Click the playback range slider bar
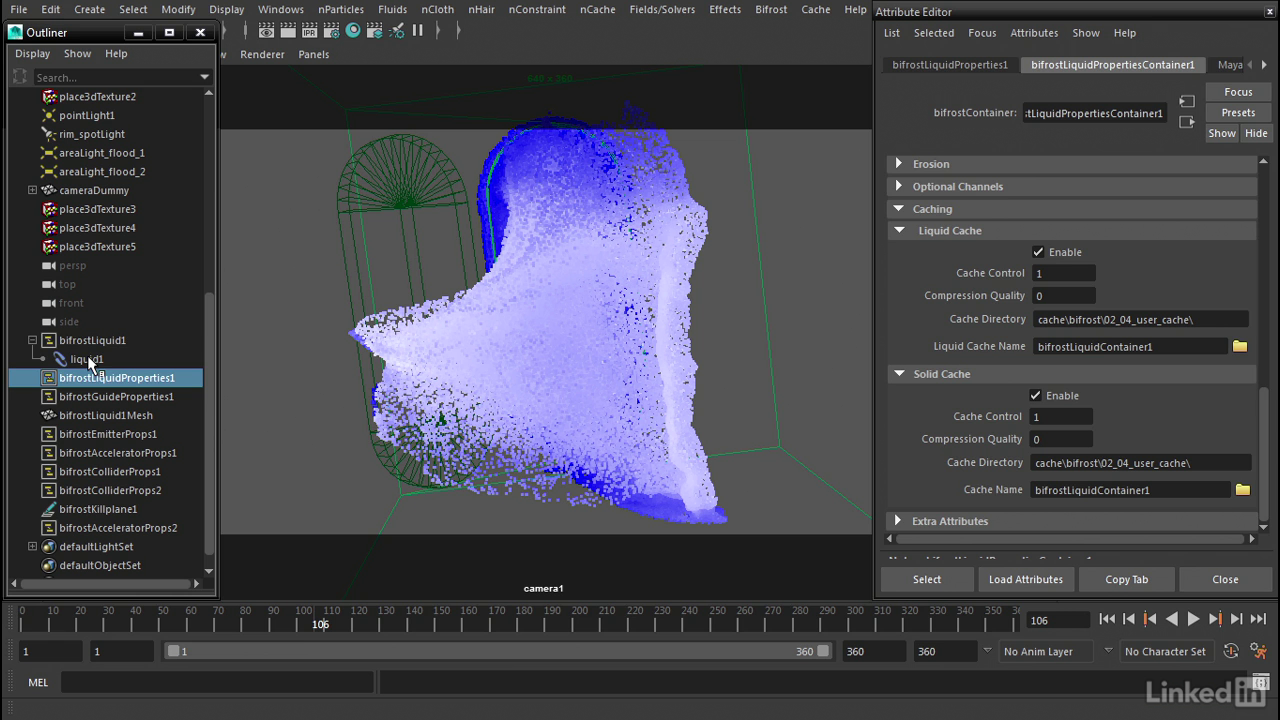The height and width of the screenshot is (720, 1280). tap(497, 651)
